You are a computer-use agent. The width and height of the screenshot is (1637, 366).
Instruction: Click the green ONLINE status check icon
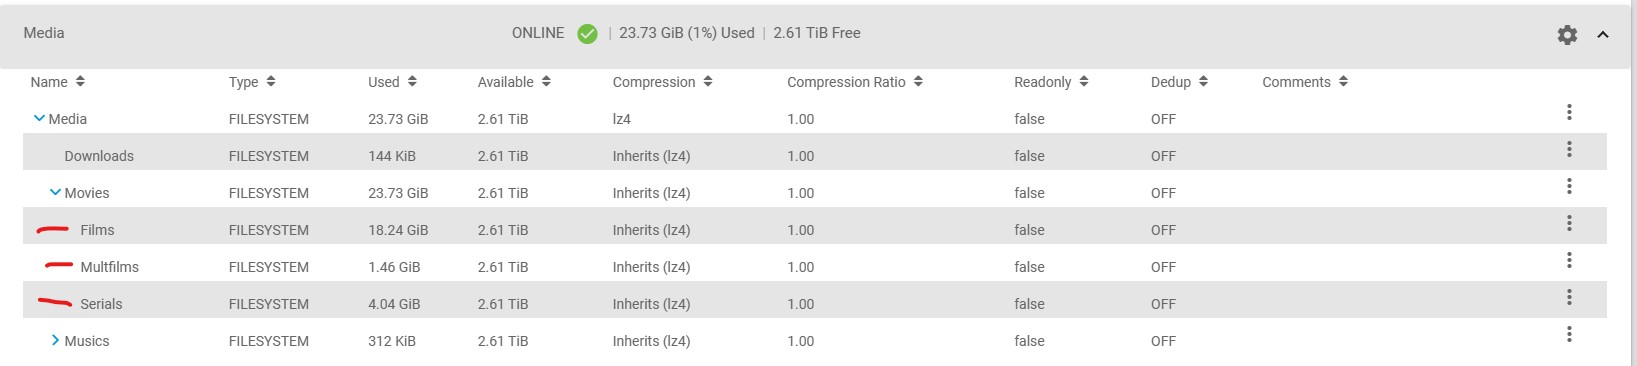[x=588, y=34]
